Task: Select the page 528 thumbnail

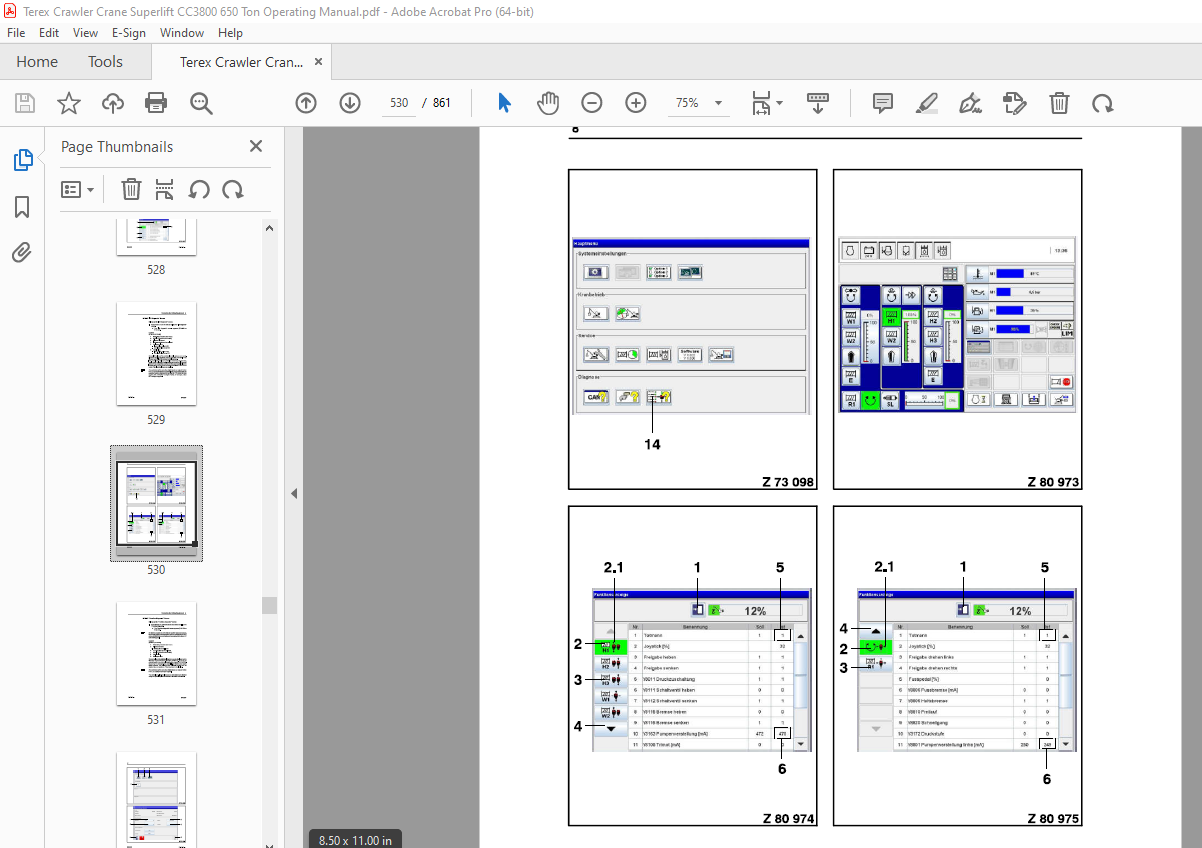Action: click(x=156, y=239)
